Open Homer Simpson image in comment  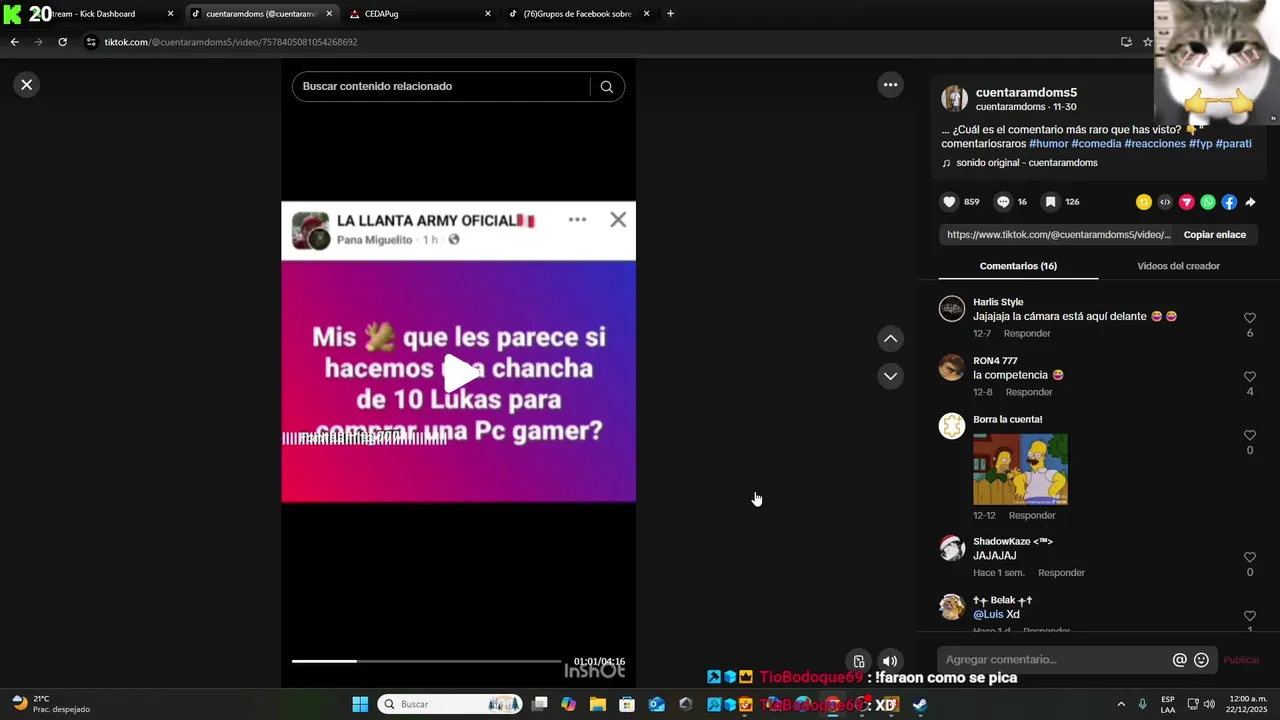click(1020, 469)
